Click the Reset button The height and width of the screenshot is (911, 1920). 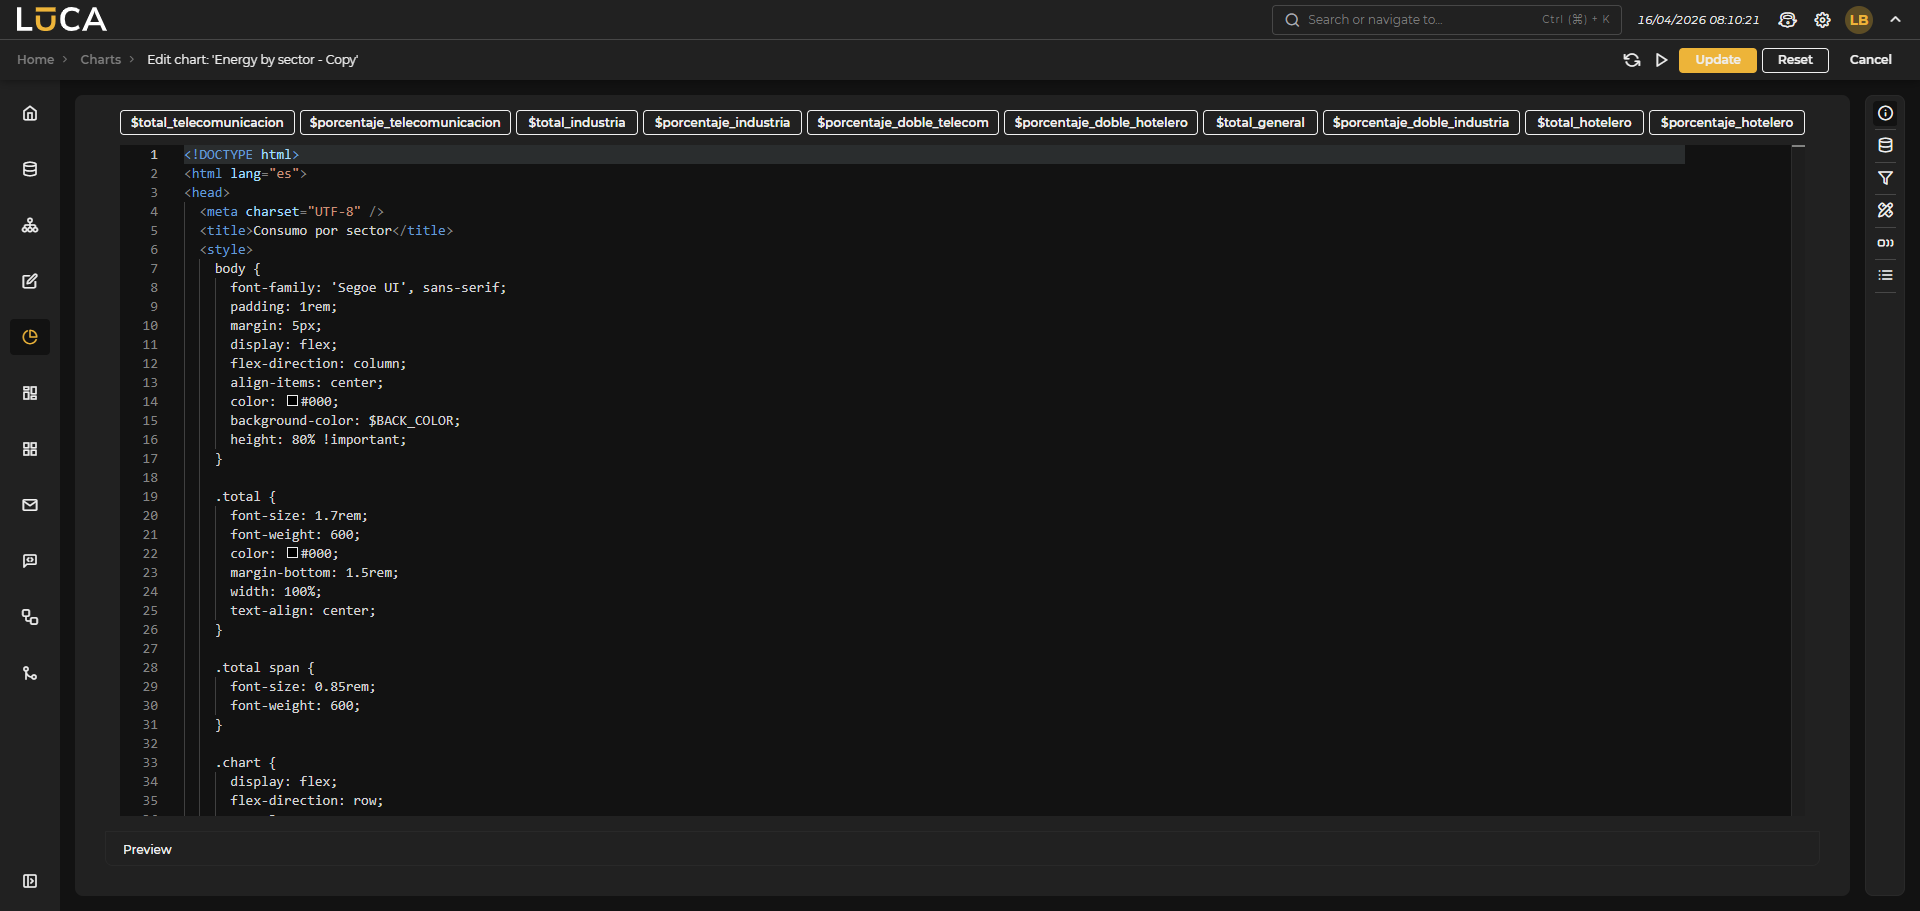point(1795,60)
